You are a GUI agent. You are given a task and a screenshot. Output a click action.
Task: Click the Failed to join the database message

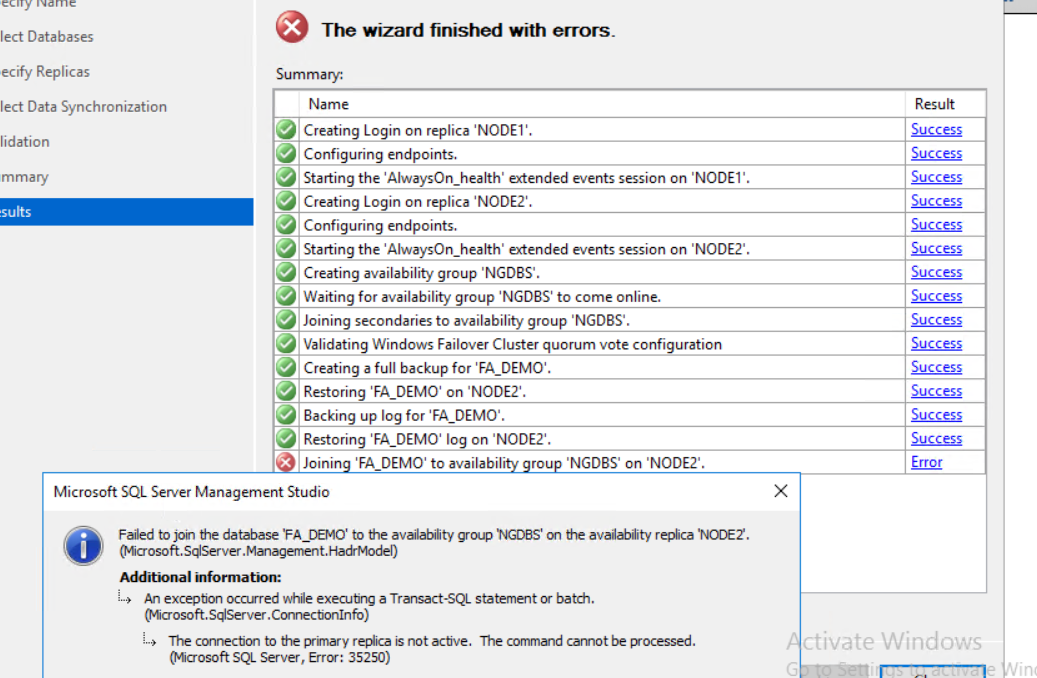434,542
